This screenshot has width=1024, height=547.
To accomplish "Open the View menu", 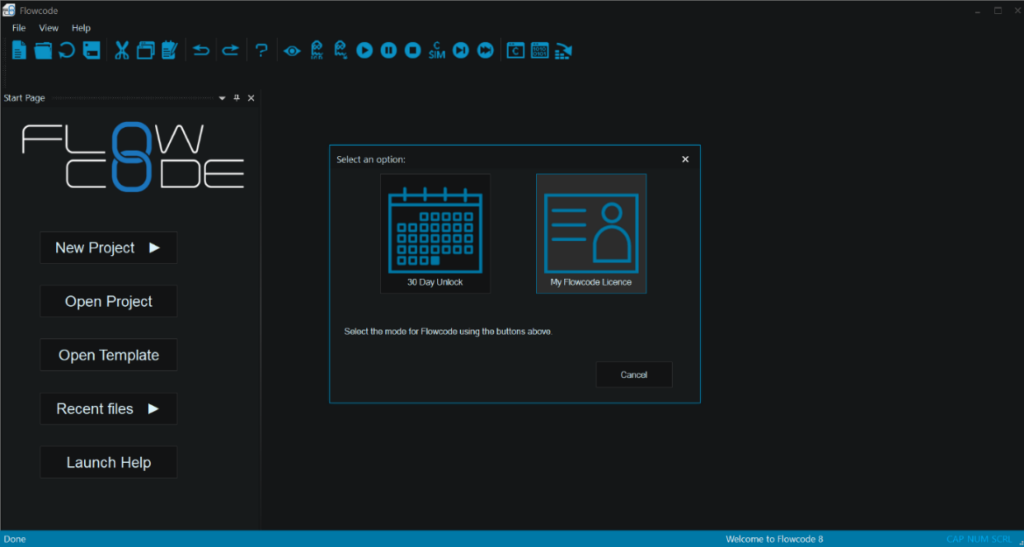I will (x=48, y=28).
